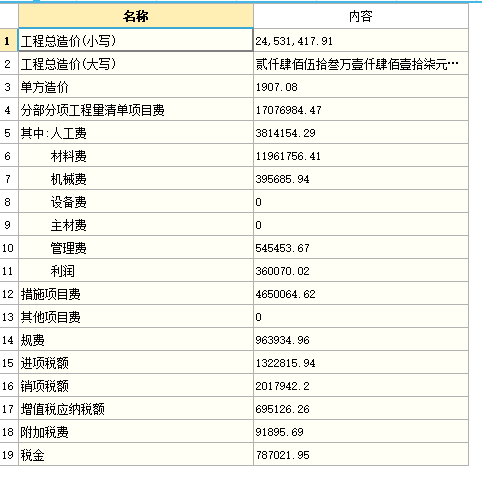Select the 分部分项工程量清单项目费 row name
Screen dimensions: 482x478
point(136,109)
